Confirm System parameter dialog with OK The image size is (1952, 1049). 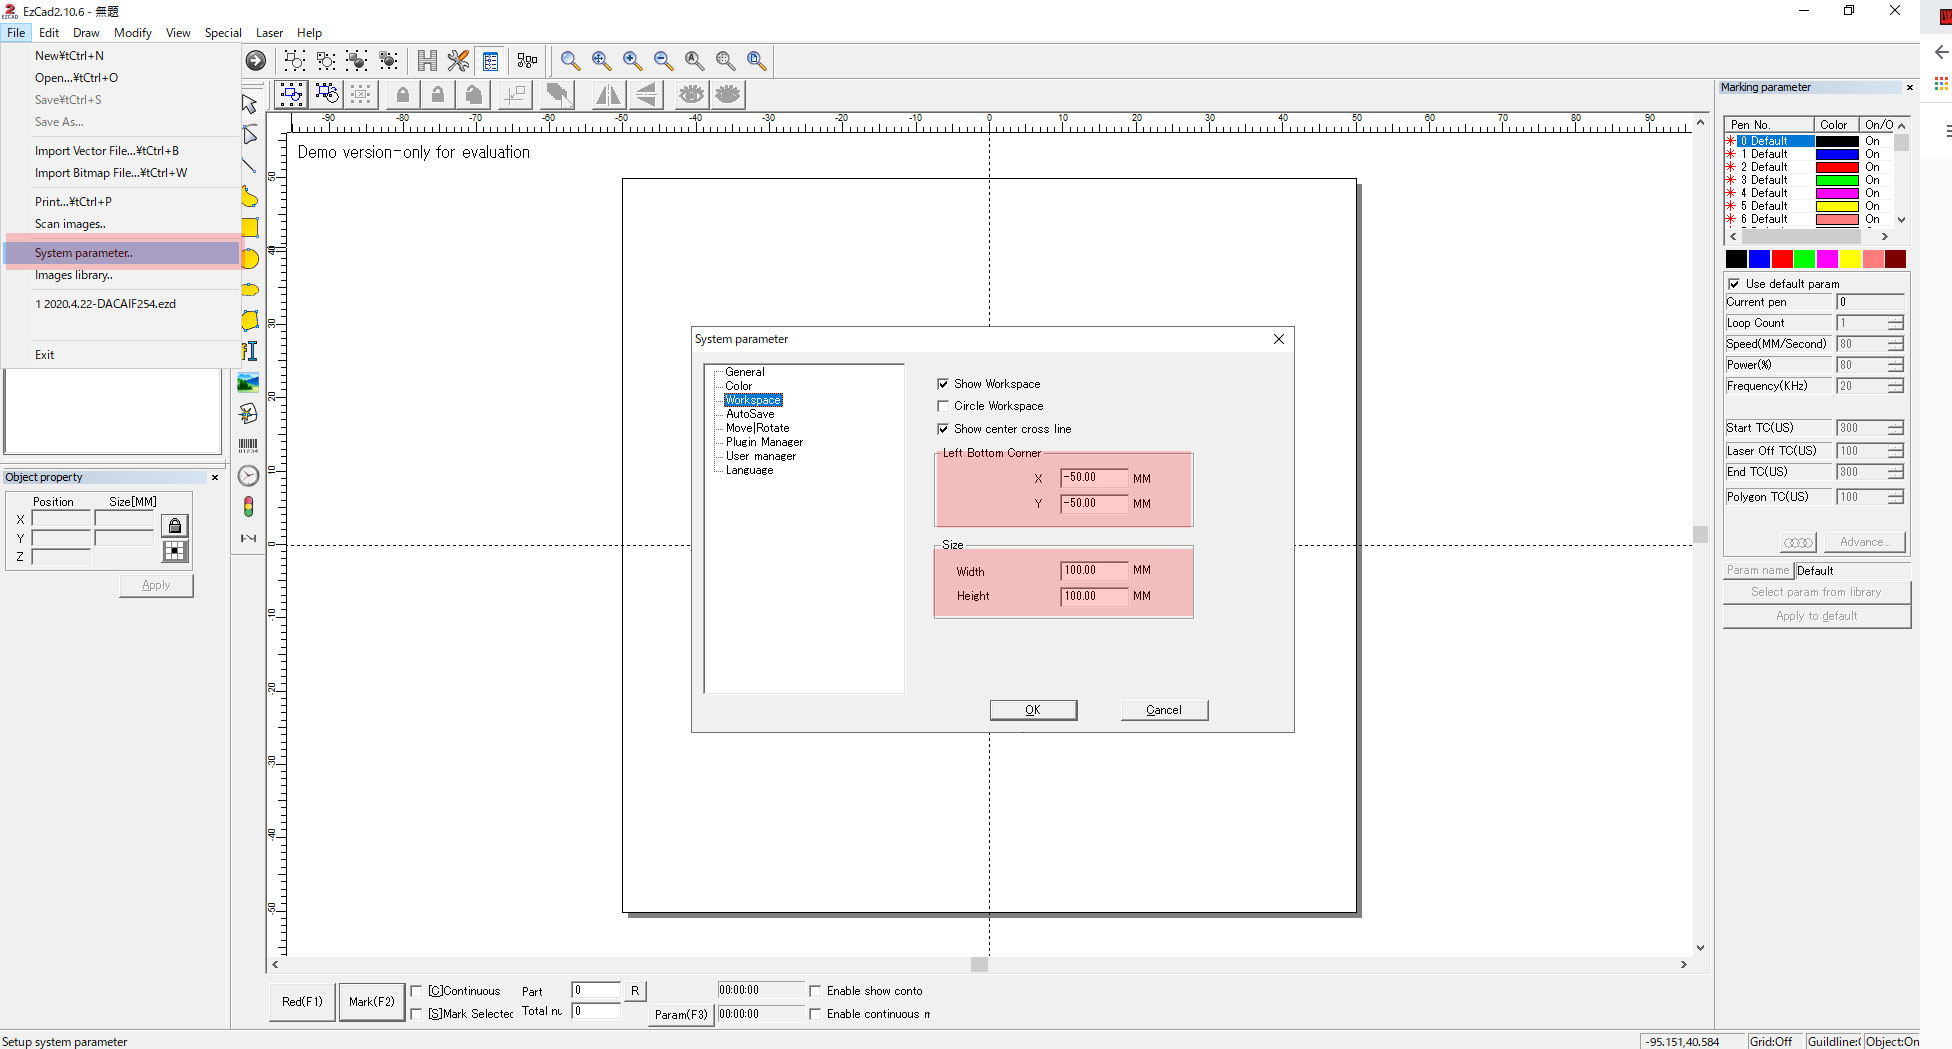pos(1033,710)
